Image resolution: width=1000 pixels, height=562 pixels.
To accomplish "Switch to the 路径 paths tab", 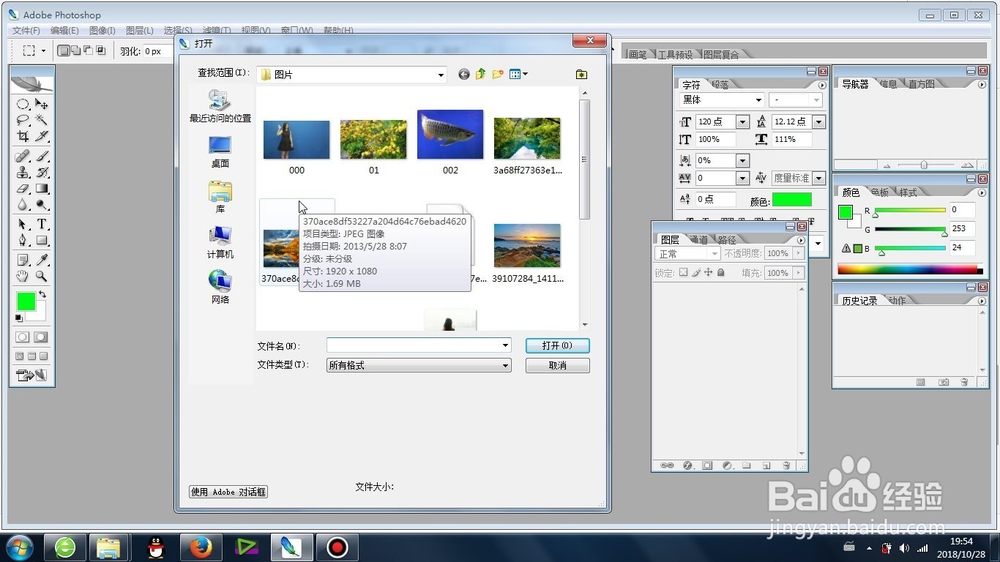I will pos(727,240).
